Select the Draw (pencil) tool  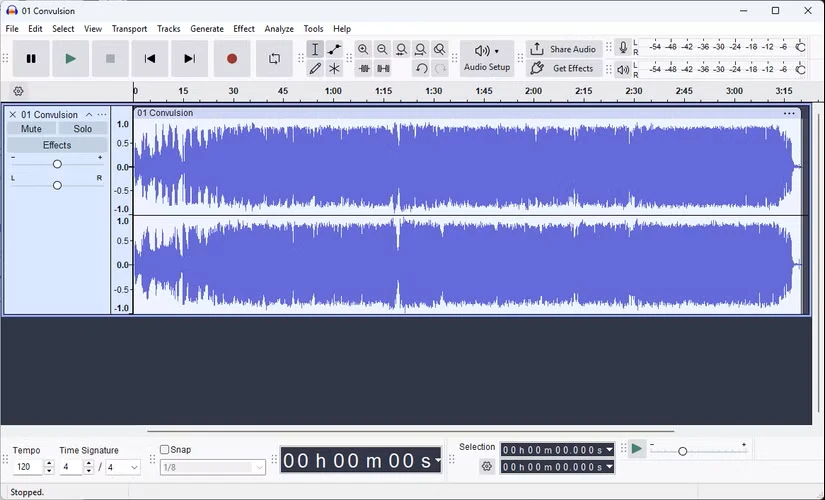pyautogui.click(x=315, y=68)
